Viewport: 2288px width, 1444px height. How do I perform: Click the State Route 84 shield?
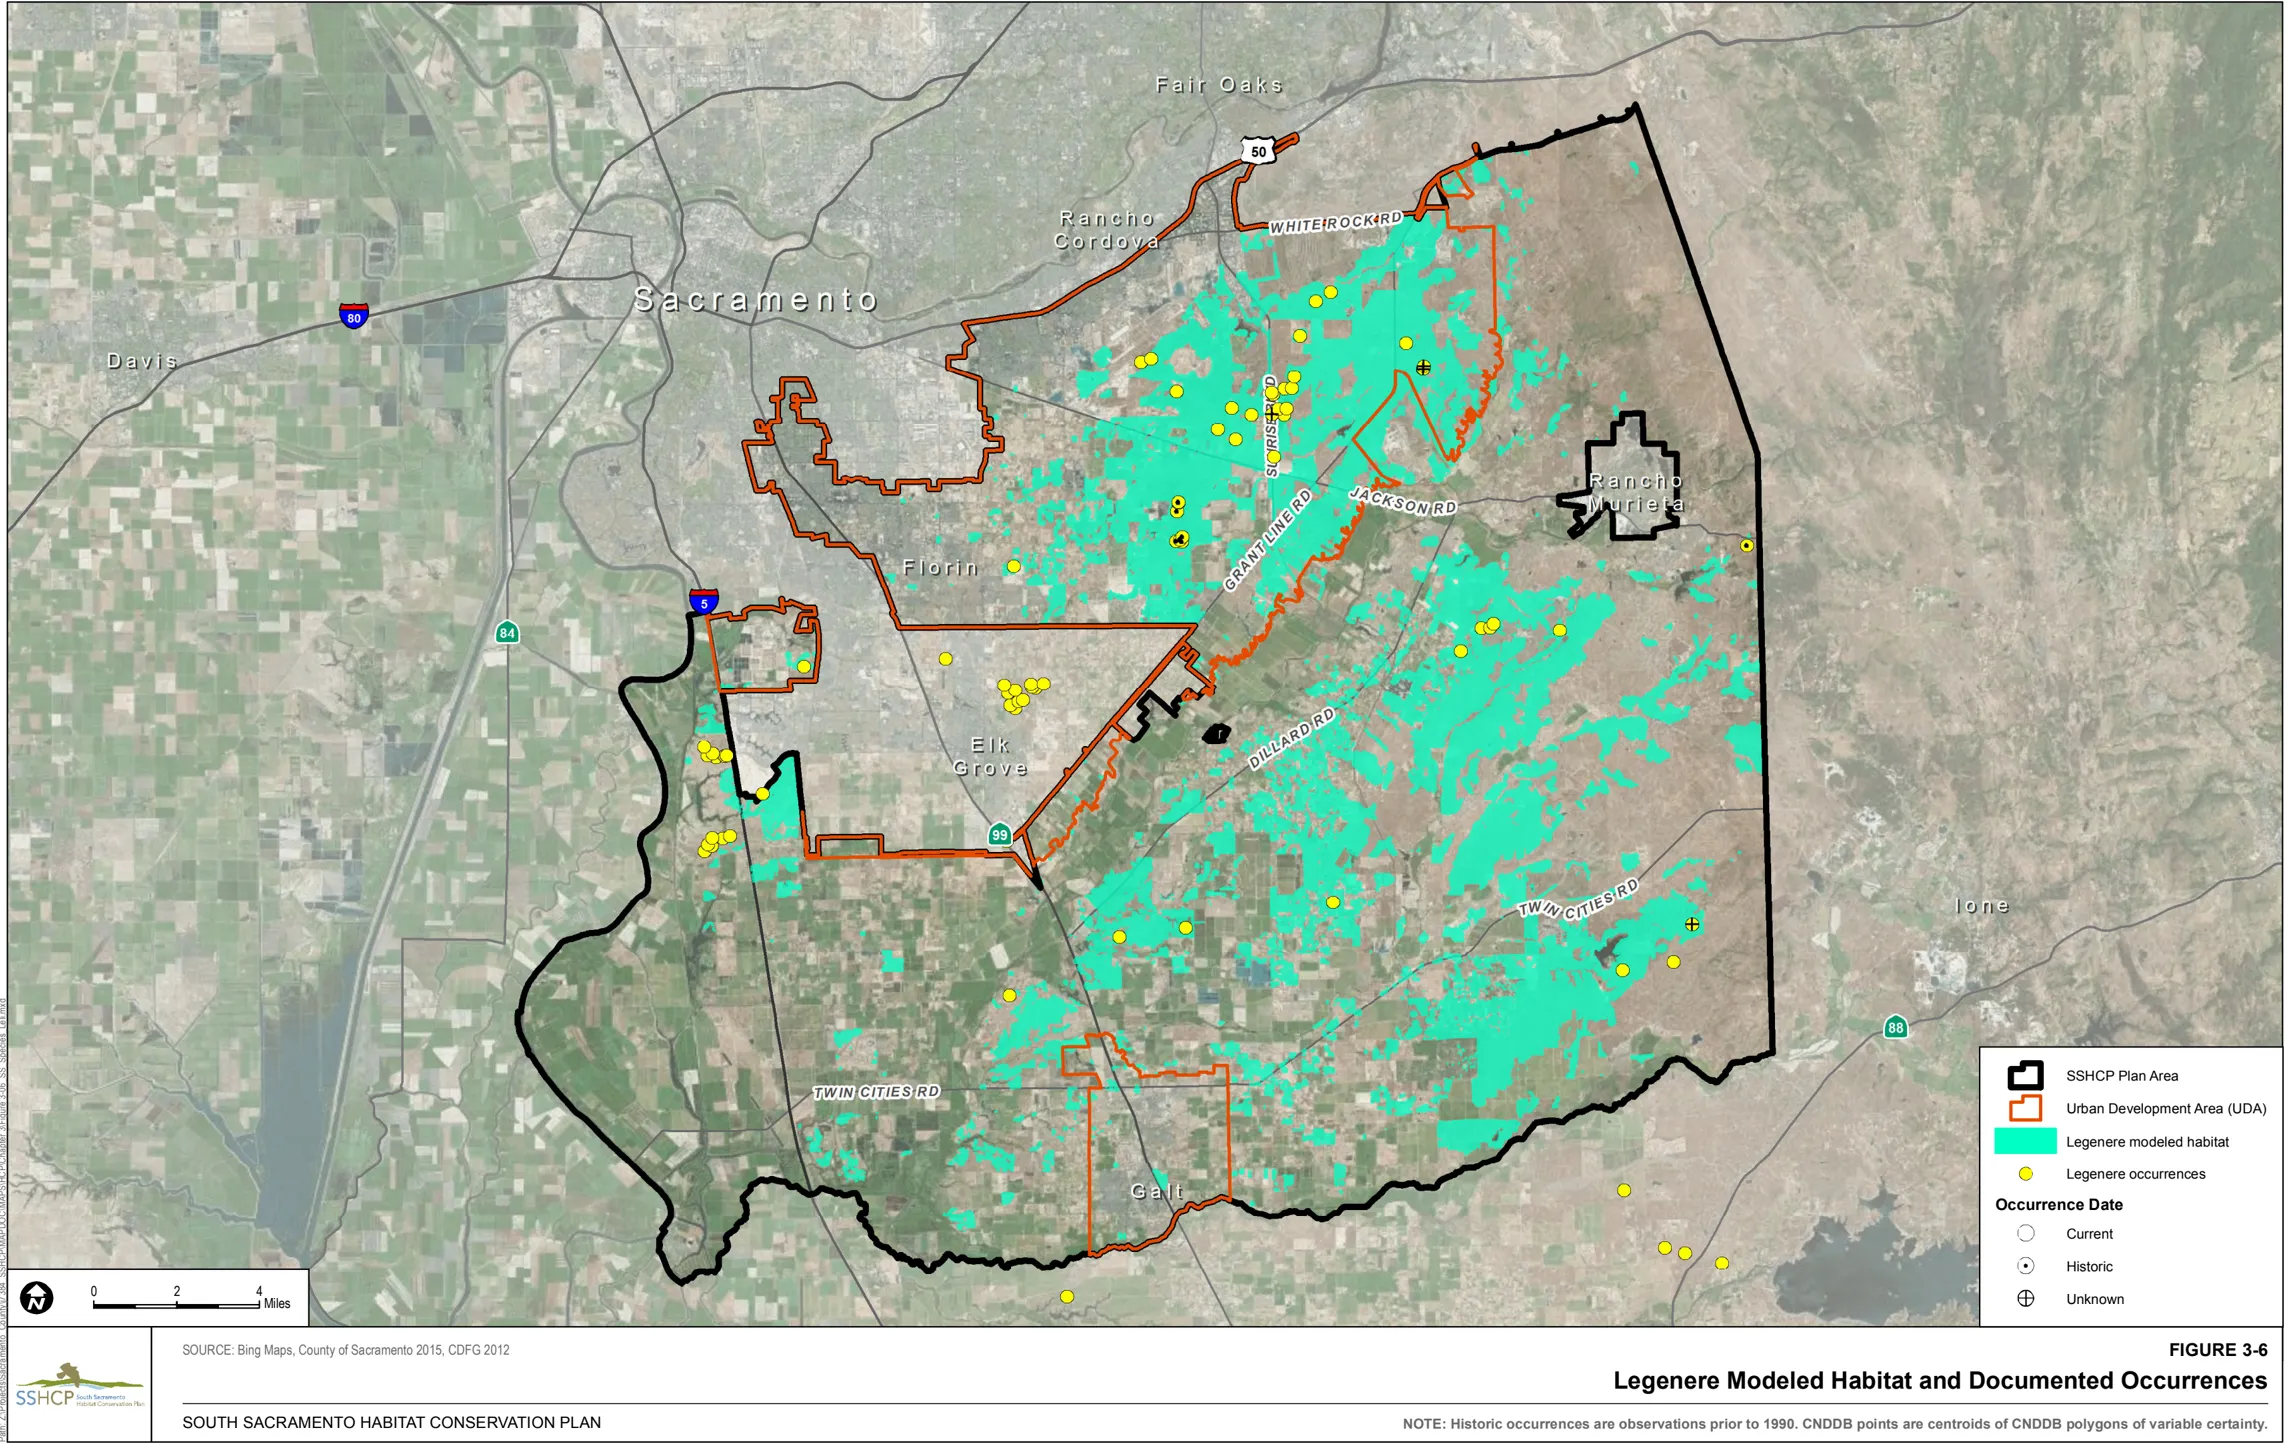click(x=507, y=632)
